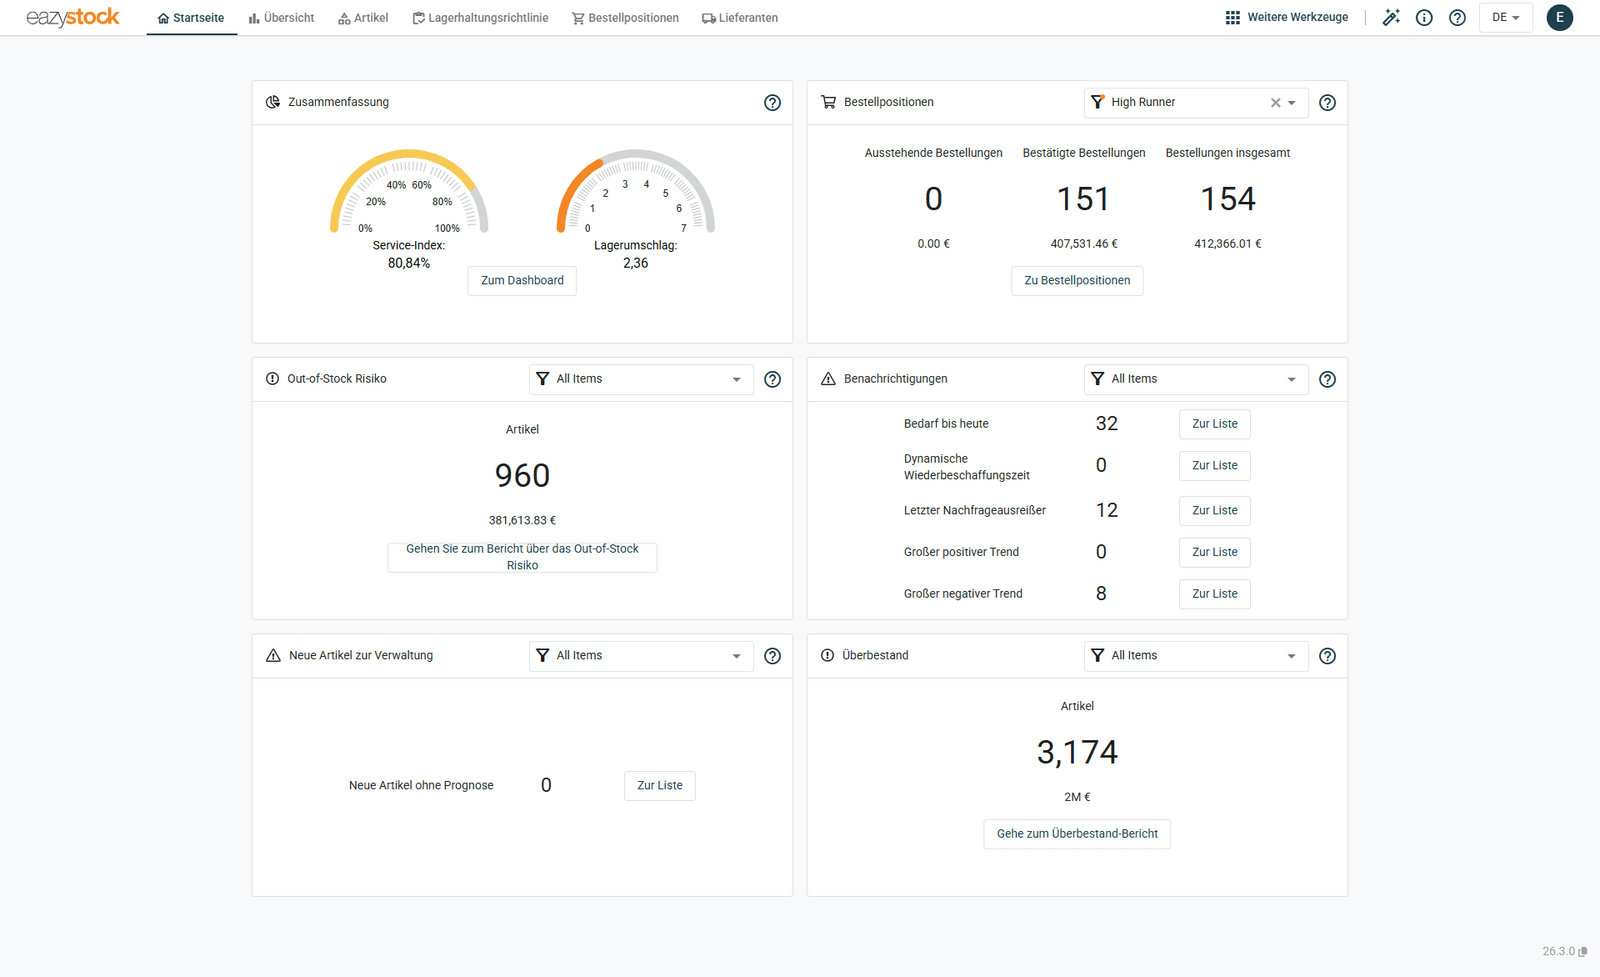This screenshot has height=977, width=1600.
Task: Click the Service-Index gauge
Action: click(x=409, y=192)
